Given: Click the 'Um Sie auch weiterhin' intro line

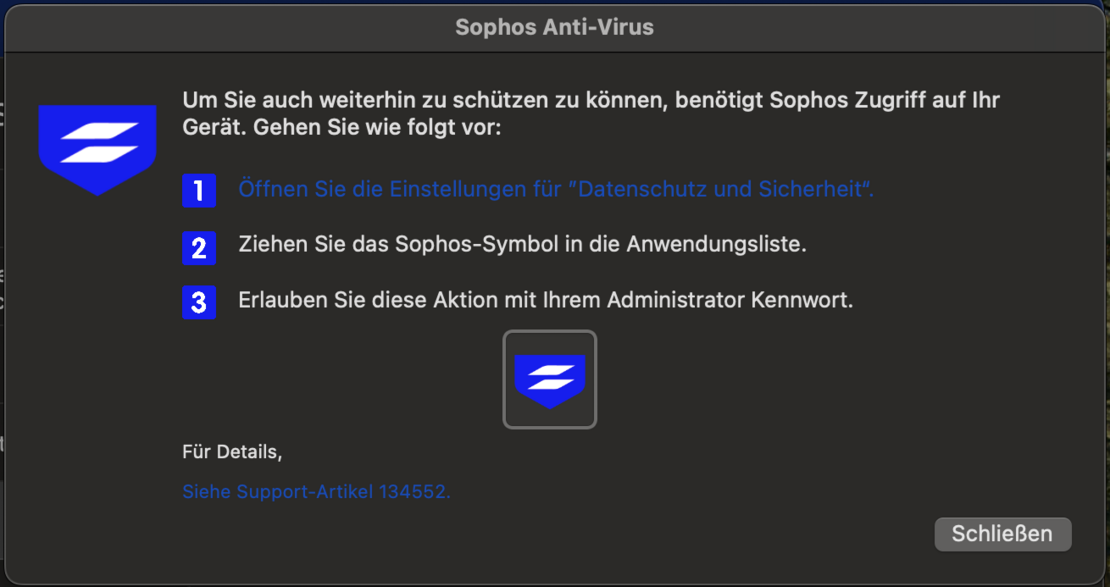Looking at the screenshot, I should 591,100.
